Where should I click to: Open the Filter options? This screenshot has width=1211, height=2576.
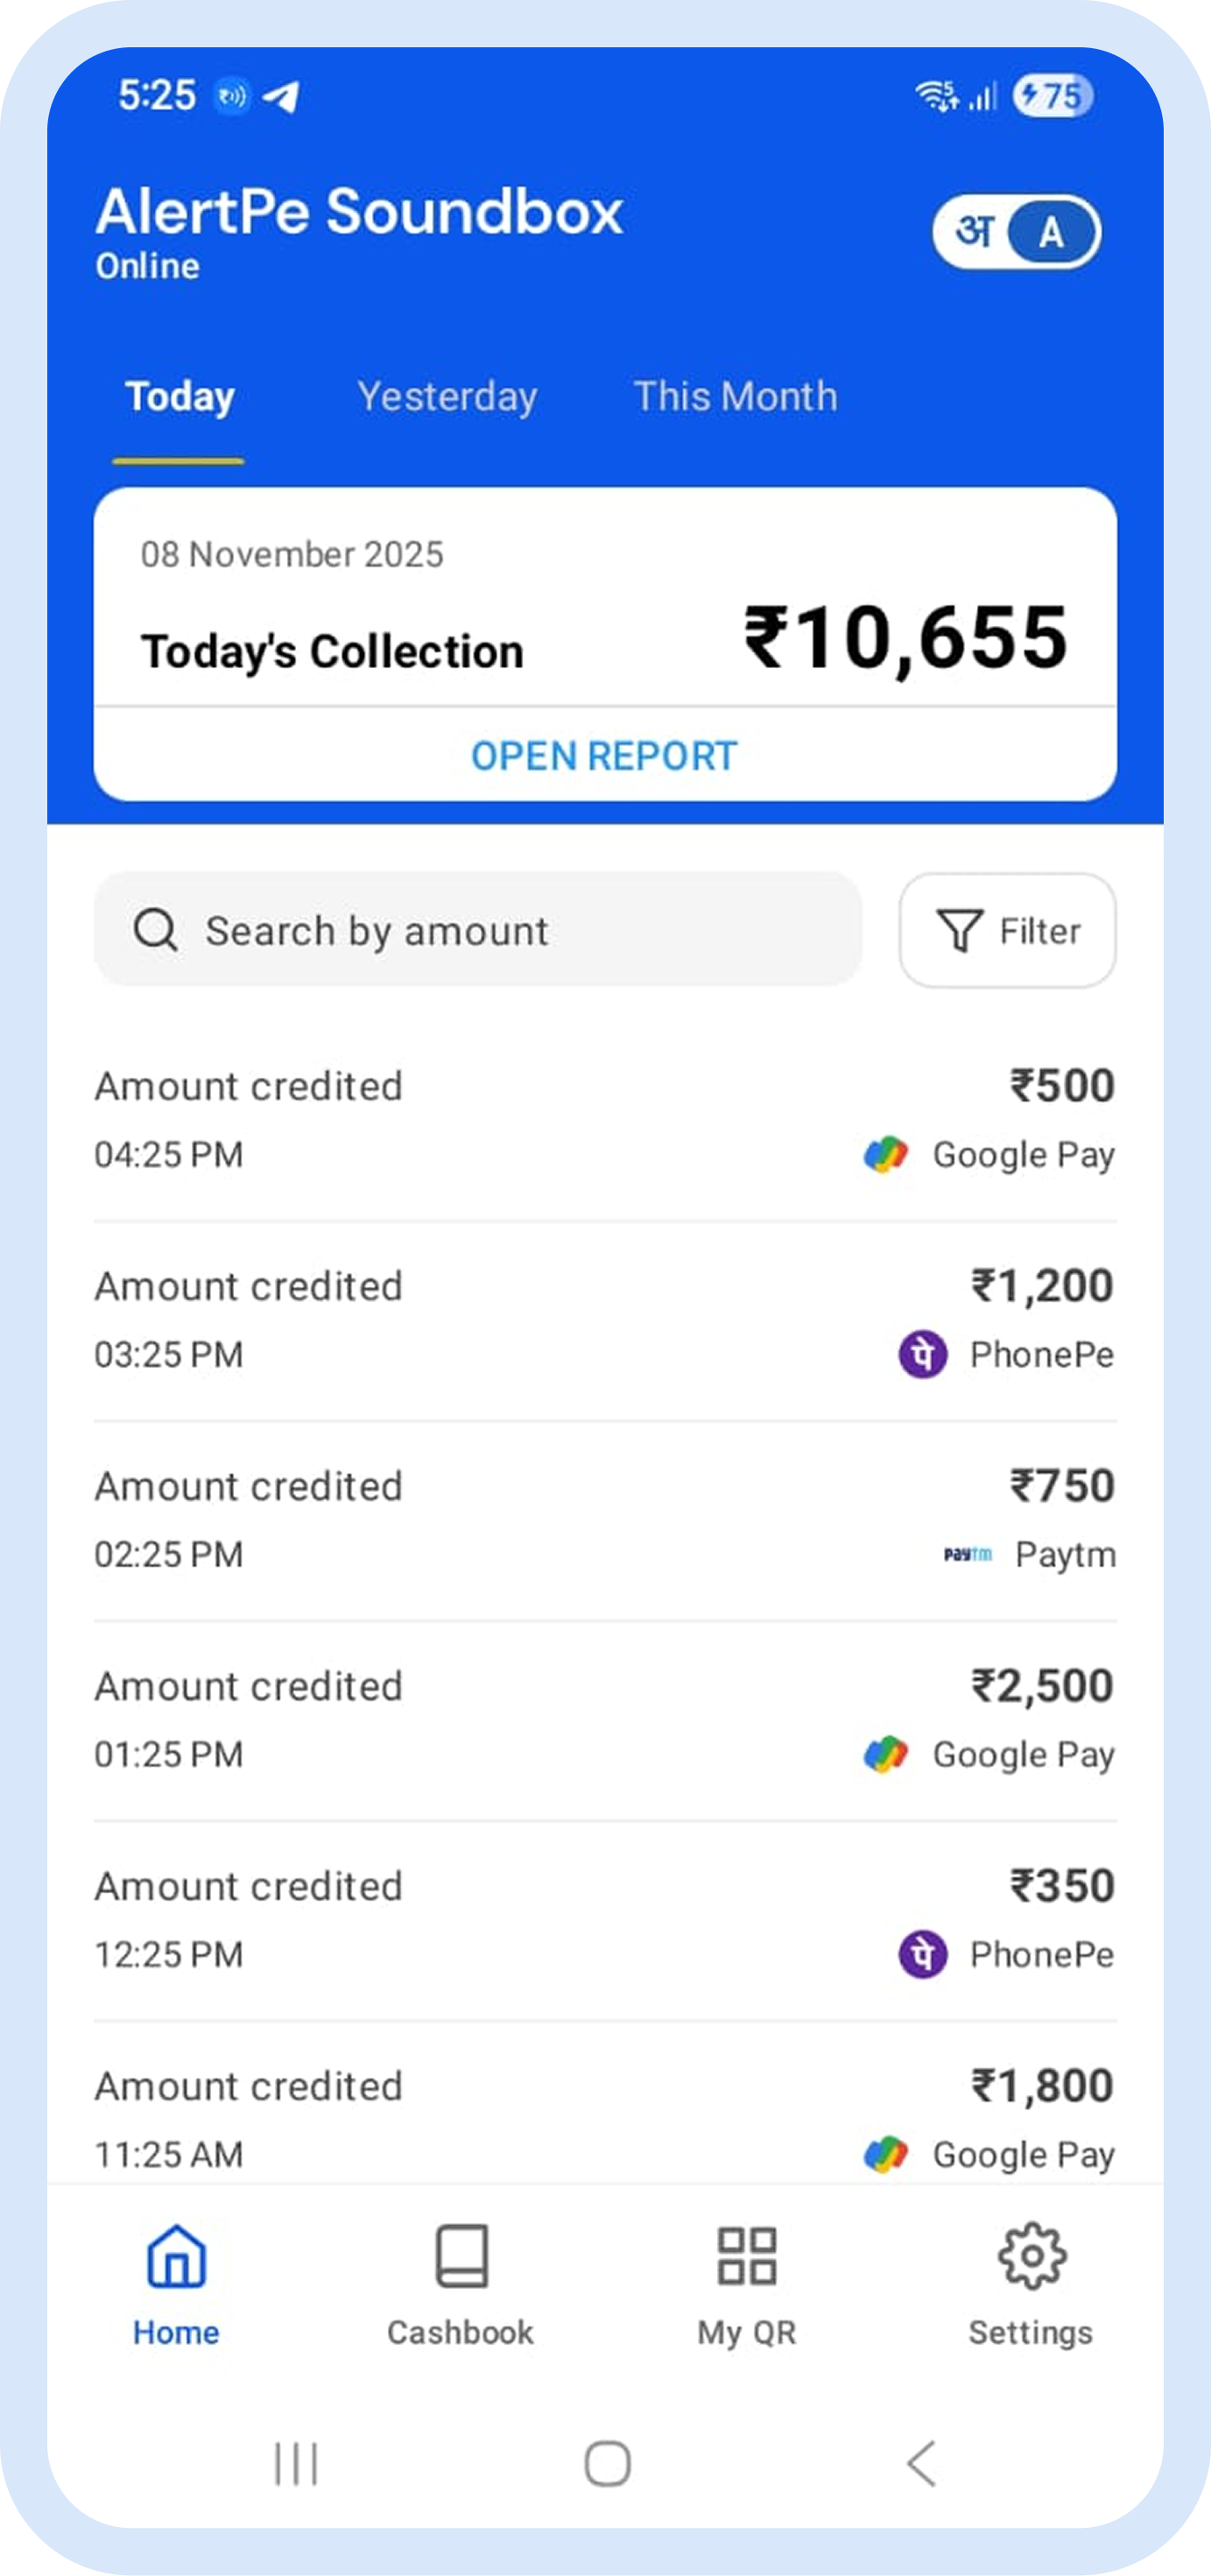point(1007,930)
